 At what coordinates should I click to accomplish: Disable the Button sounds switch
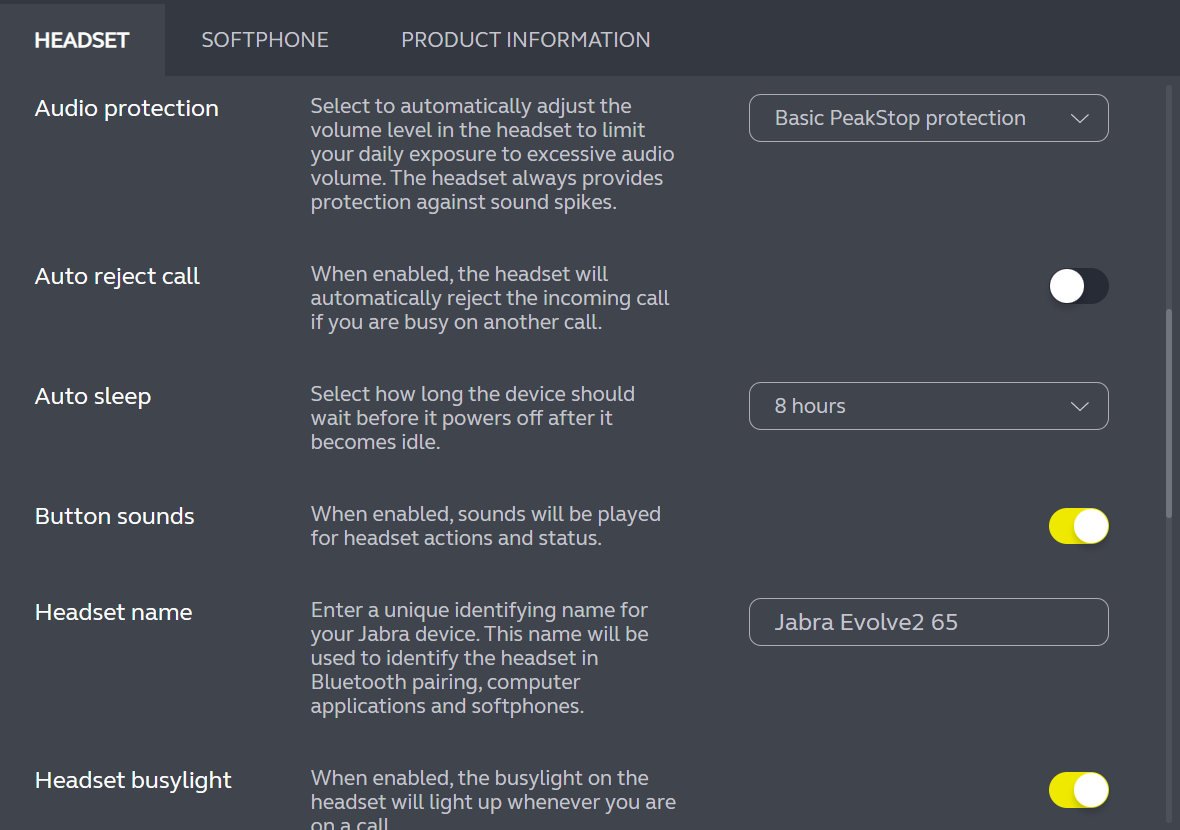tap(1078, 526)
